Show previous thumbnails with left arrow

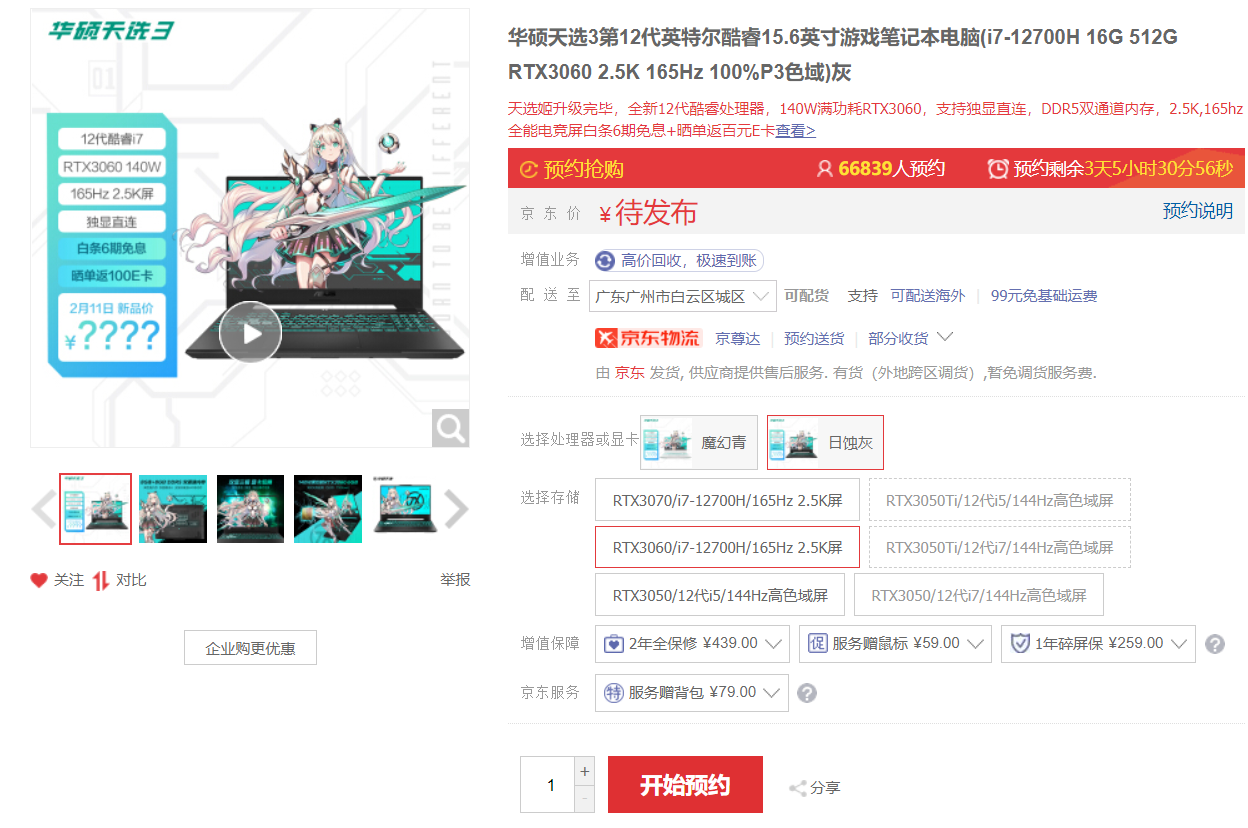point(43,509)
